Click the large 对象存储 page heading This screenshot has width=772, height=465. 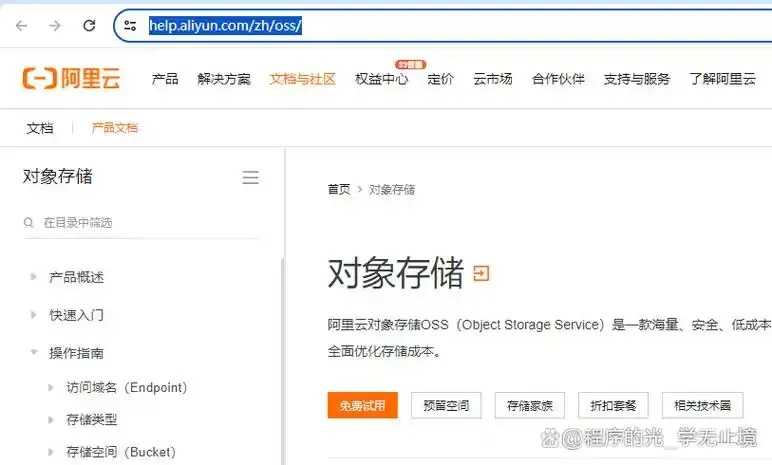[x=396, y=272]
